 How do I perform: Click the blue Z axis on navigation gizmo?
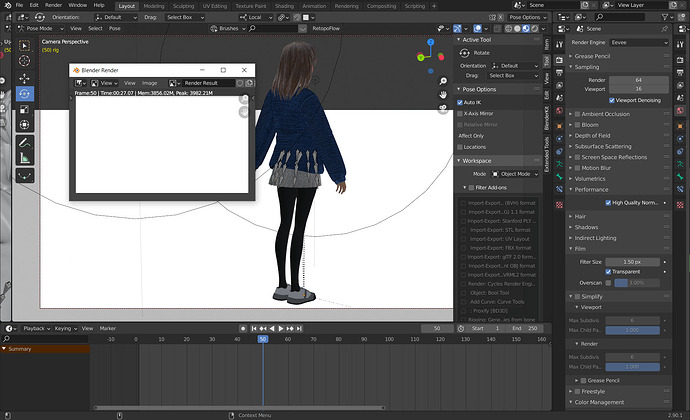click(x=430, y=42)
